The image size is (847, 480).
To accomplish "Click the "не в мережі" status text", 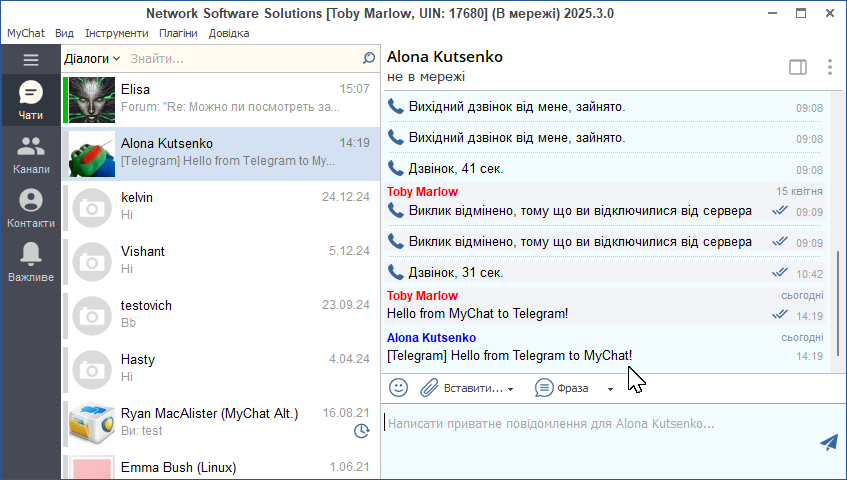I will click(x=426, y=77).
